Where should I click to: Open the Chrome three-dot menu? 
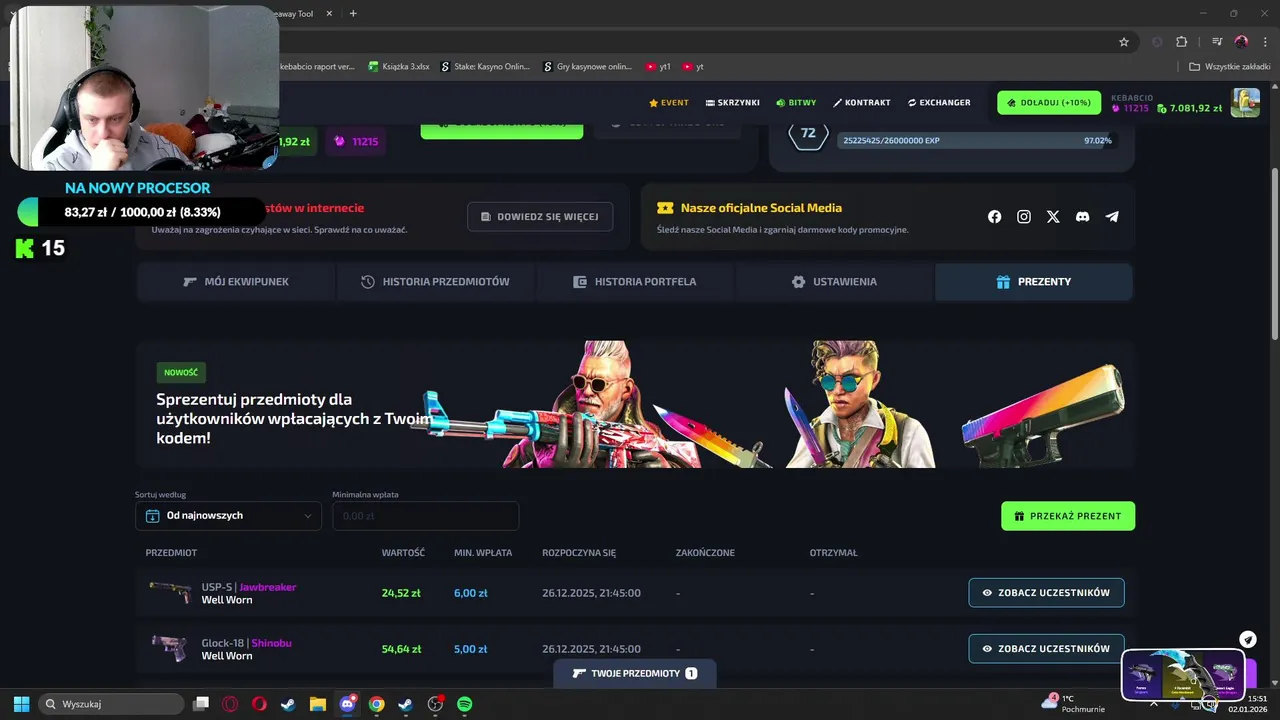coord(1264,42)
